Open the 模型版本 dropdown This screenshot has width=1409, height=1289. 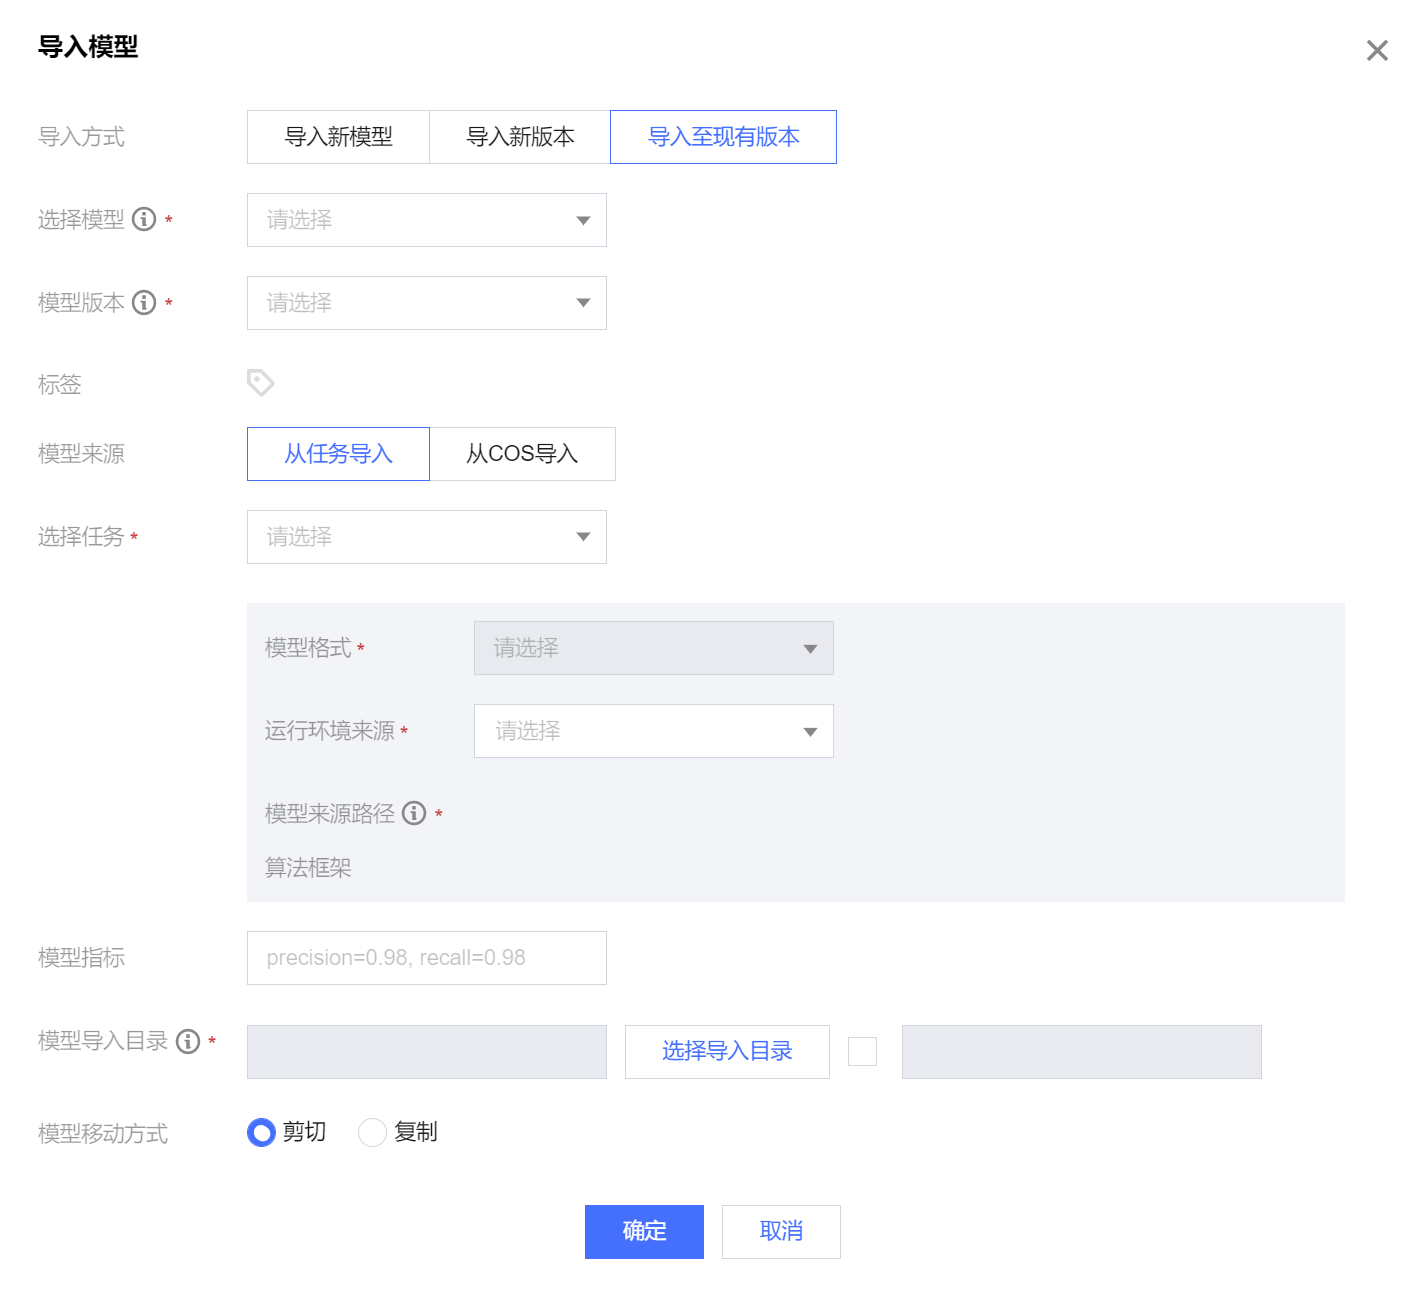(x=427, y=303)
